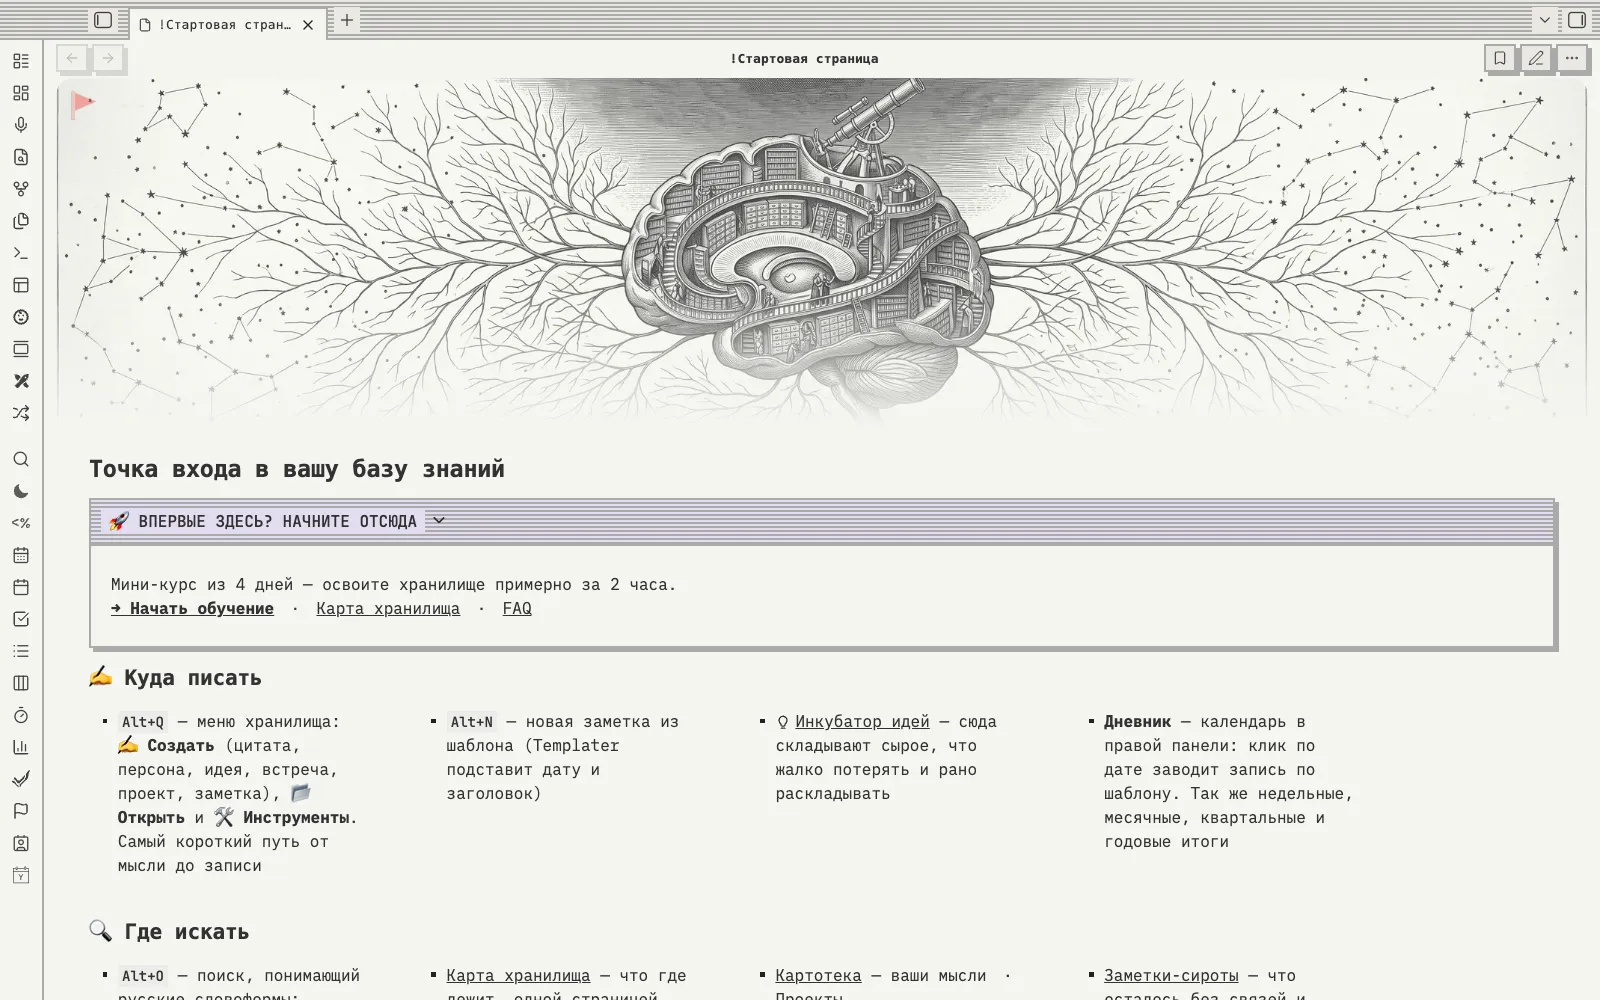Open the three-dots more options menu
Viewport: 1600px width, 1000px height.
point(1572,58)
